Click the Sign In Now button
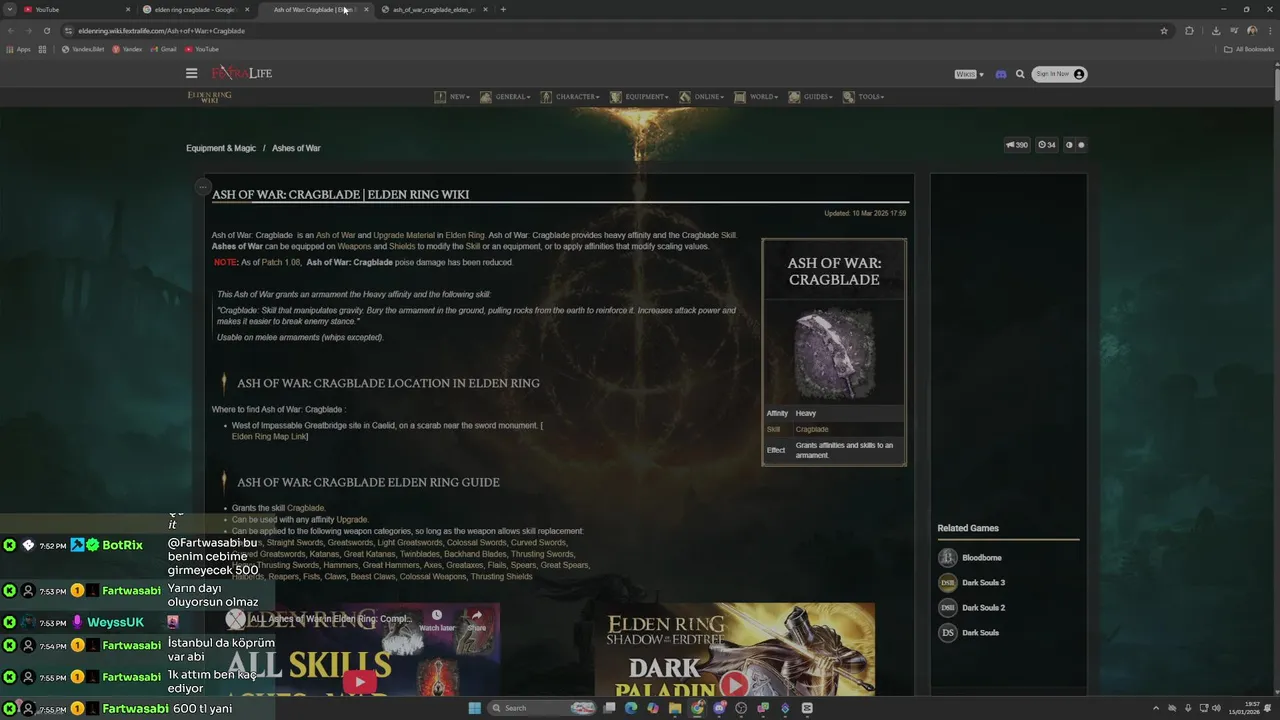The width and height of the screenshot is (1280, 720). (x=1059, y=74)
